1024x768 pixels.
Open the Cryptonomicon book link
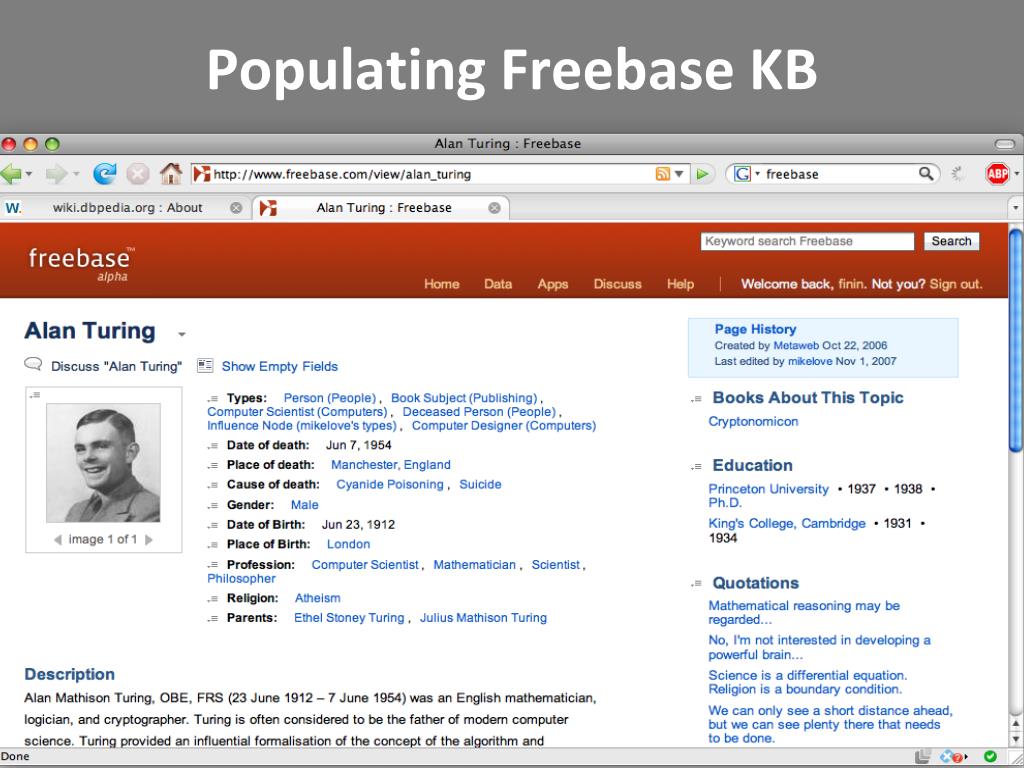click(753, 422)
